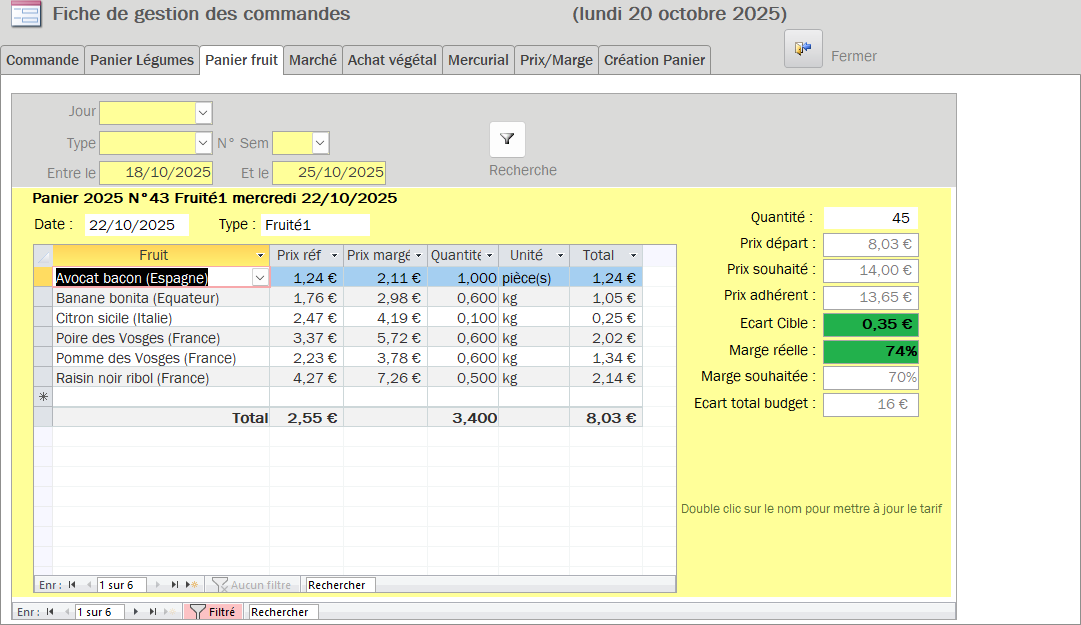This screenshot has height=625, width=1081.
Task: Open the Mercurial tab
Action: [478, 60]
